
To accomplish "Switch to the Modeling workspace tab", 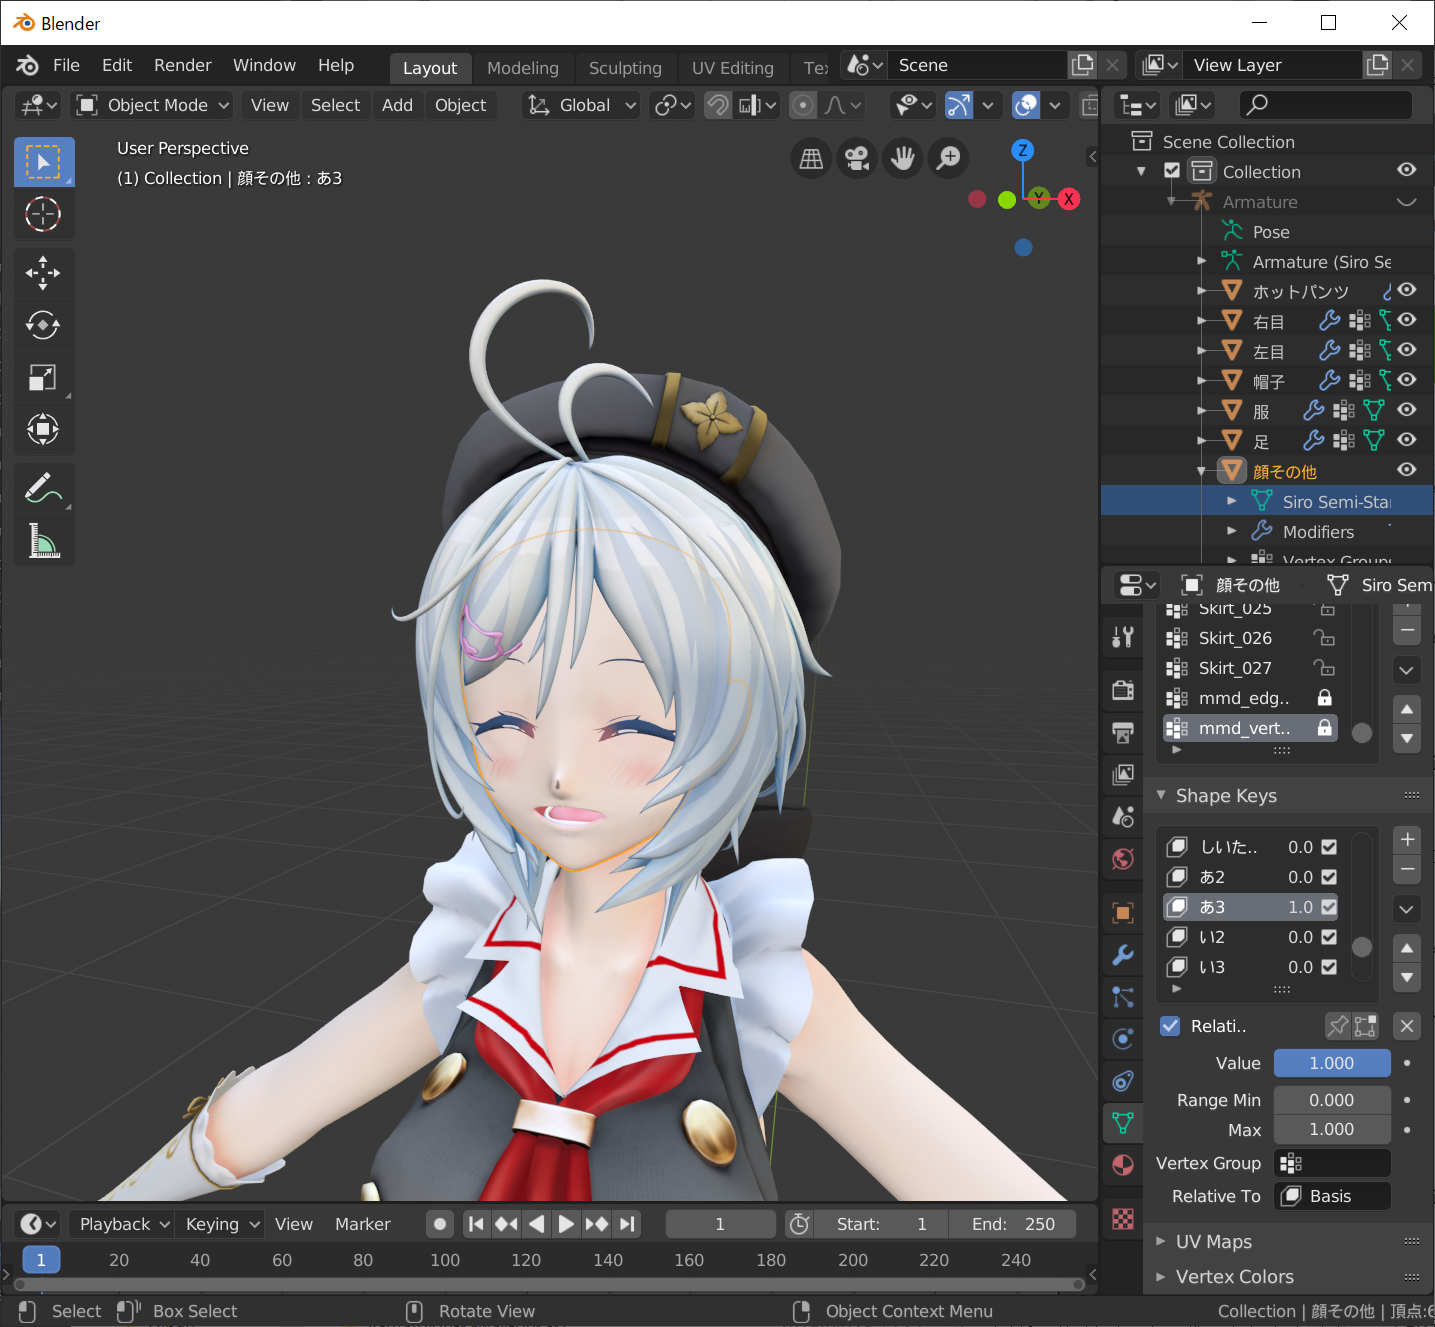I will 523,68.
